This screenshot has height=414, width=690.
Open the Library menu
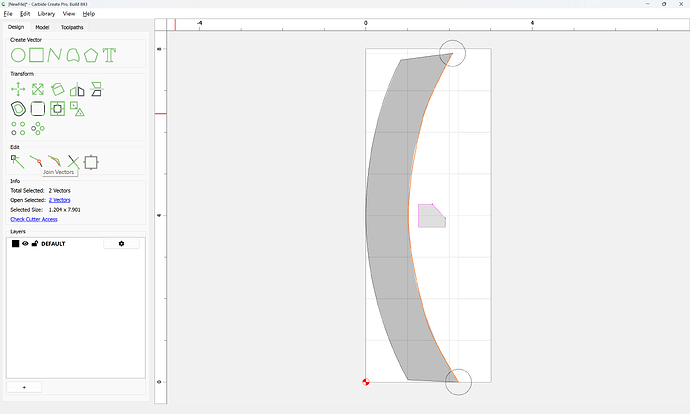46,14
